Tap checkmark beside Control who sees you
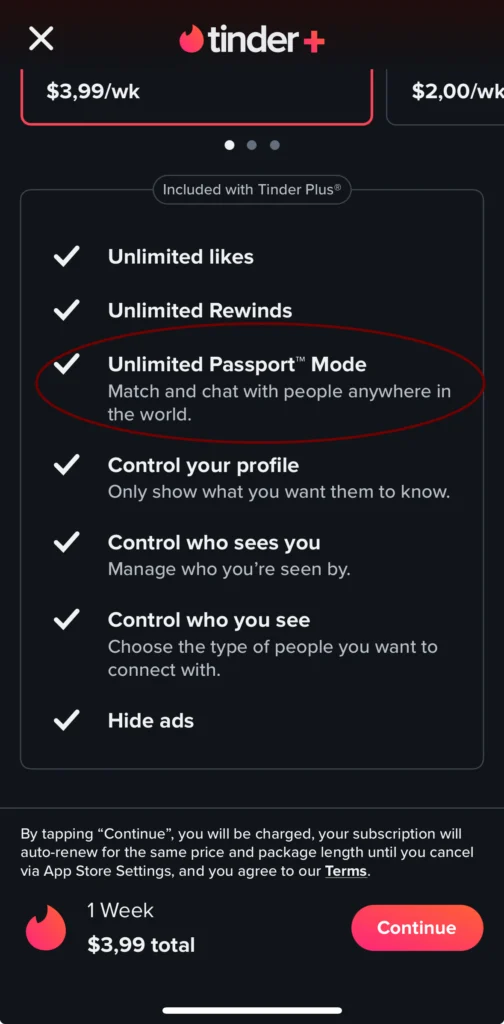The image size is (504, 1024). point(67,542)
